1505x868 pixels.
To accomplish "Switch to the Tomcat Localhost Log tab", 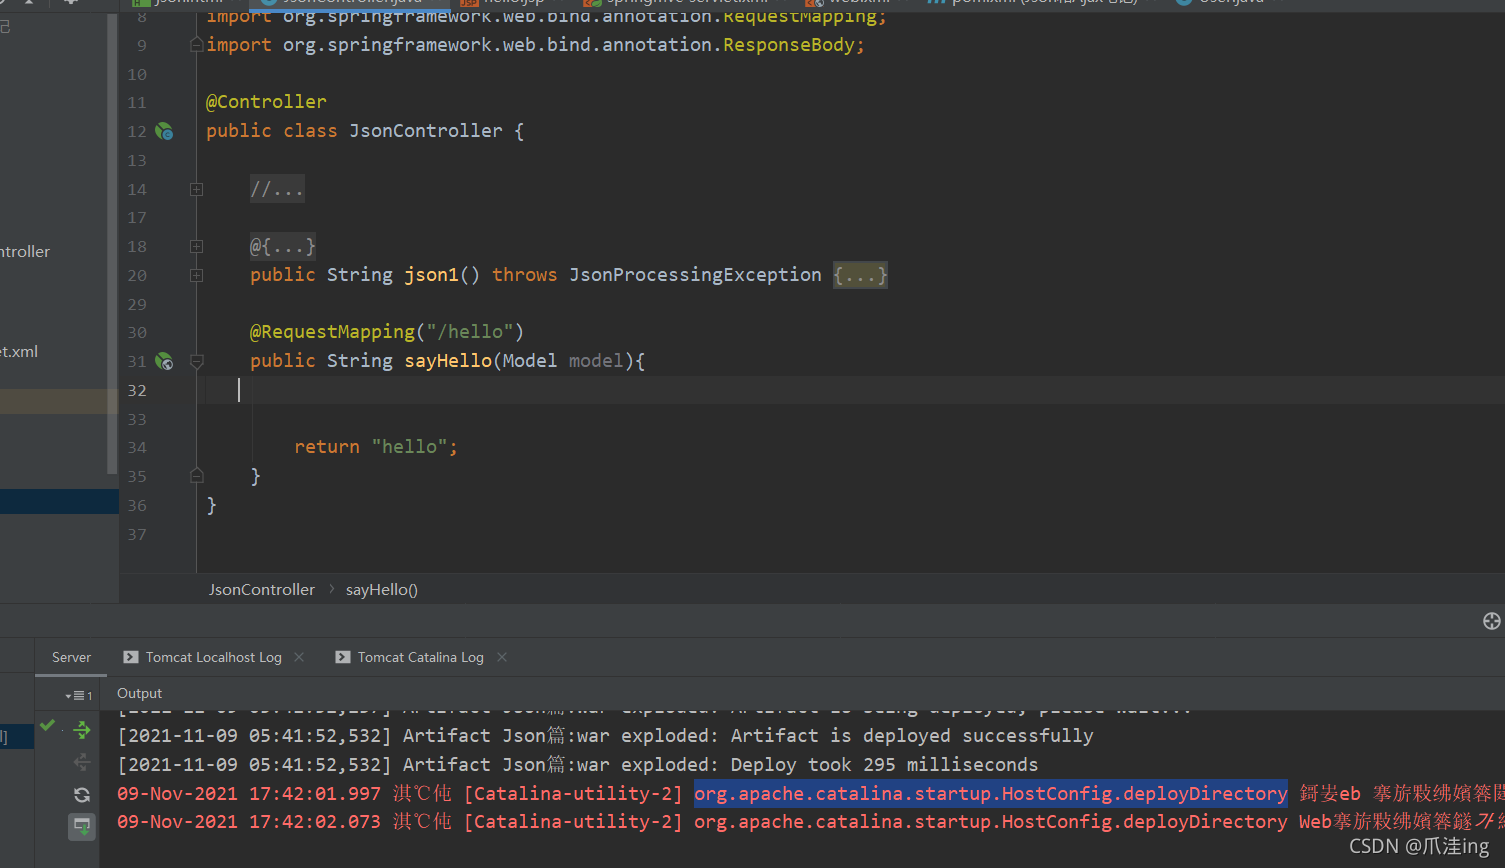I will (x=213, y=657).
